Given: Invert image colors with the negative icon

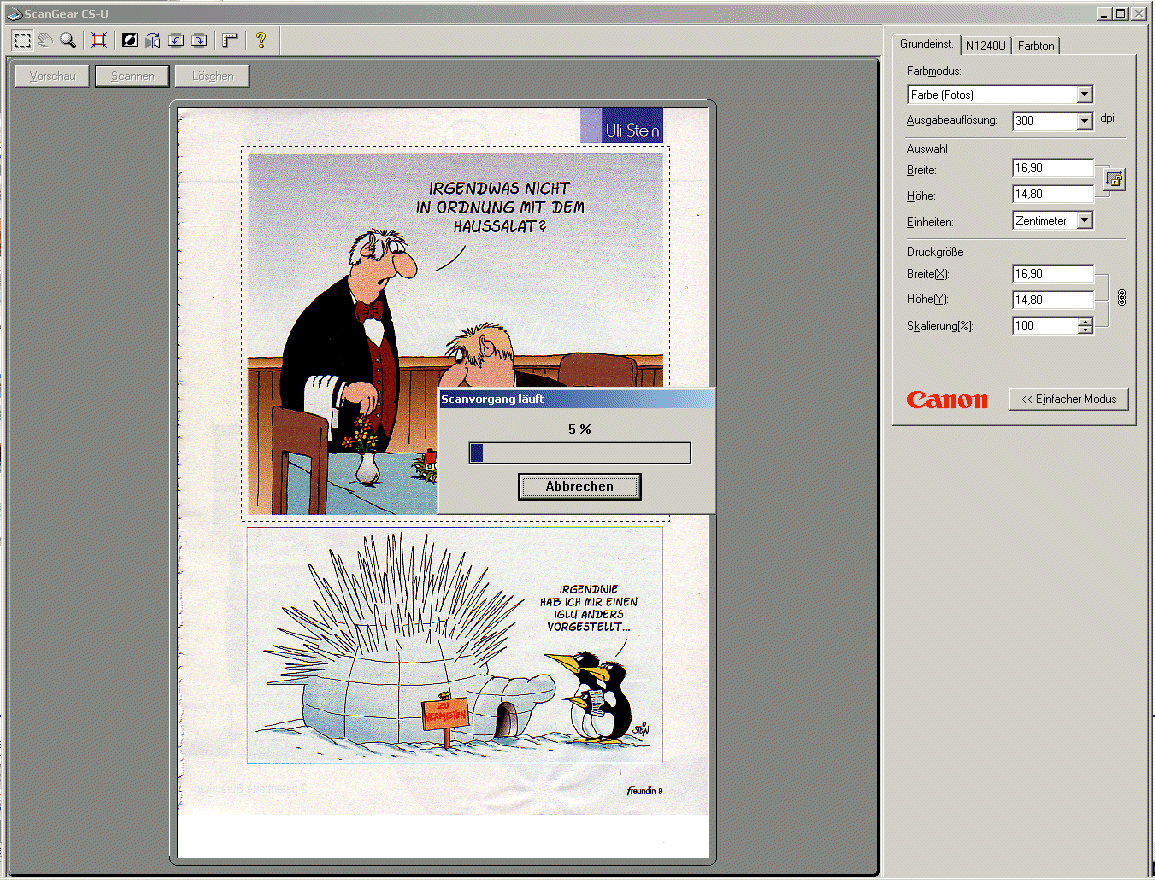Looking at the screenshot, I should (x=130, y=41).
